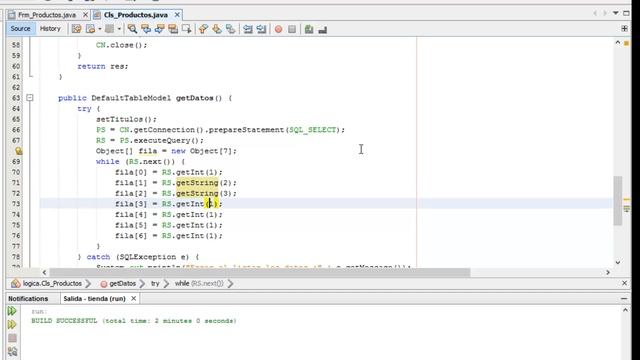Click the navigate Back icon in editor toolbar
This screenshot has width=640, height=360.
tap(91, 29)
